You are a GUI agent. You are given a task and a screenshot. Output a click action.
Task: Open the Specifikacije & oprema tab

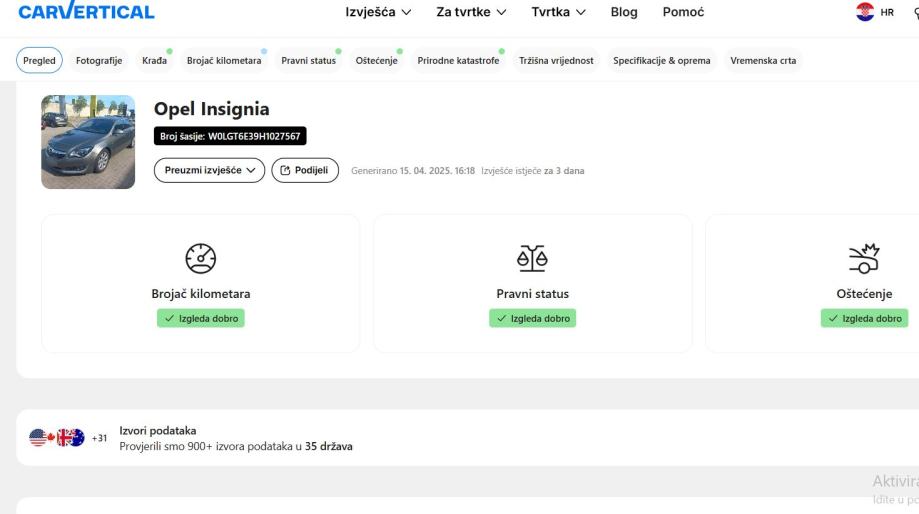click(662, 60)
